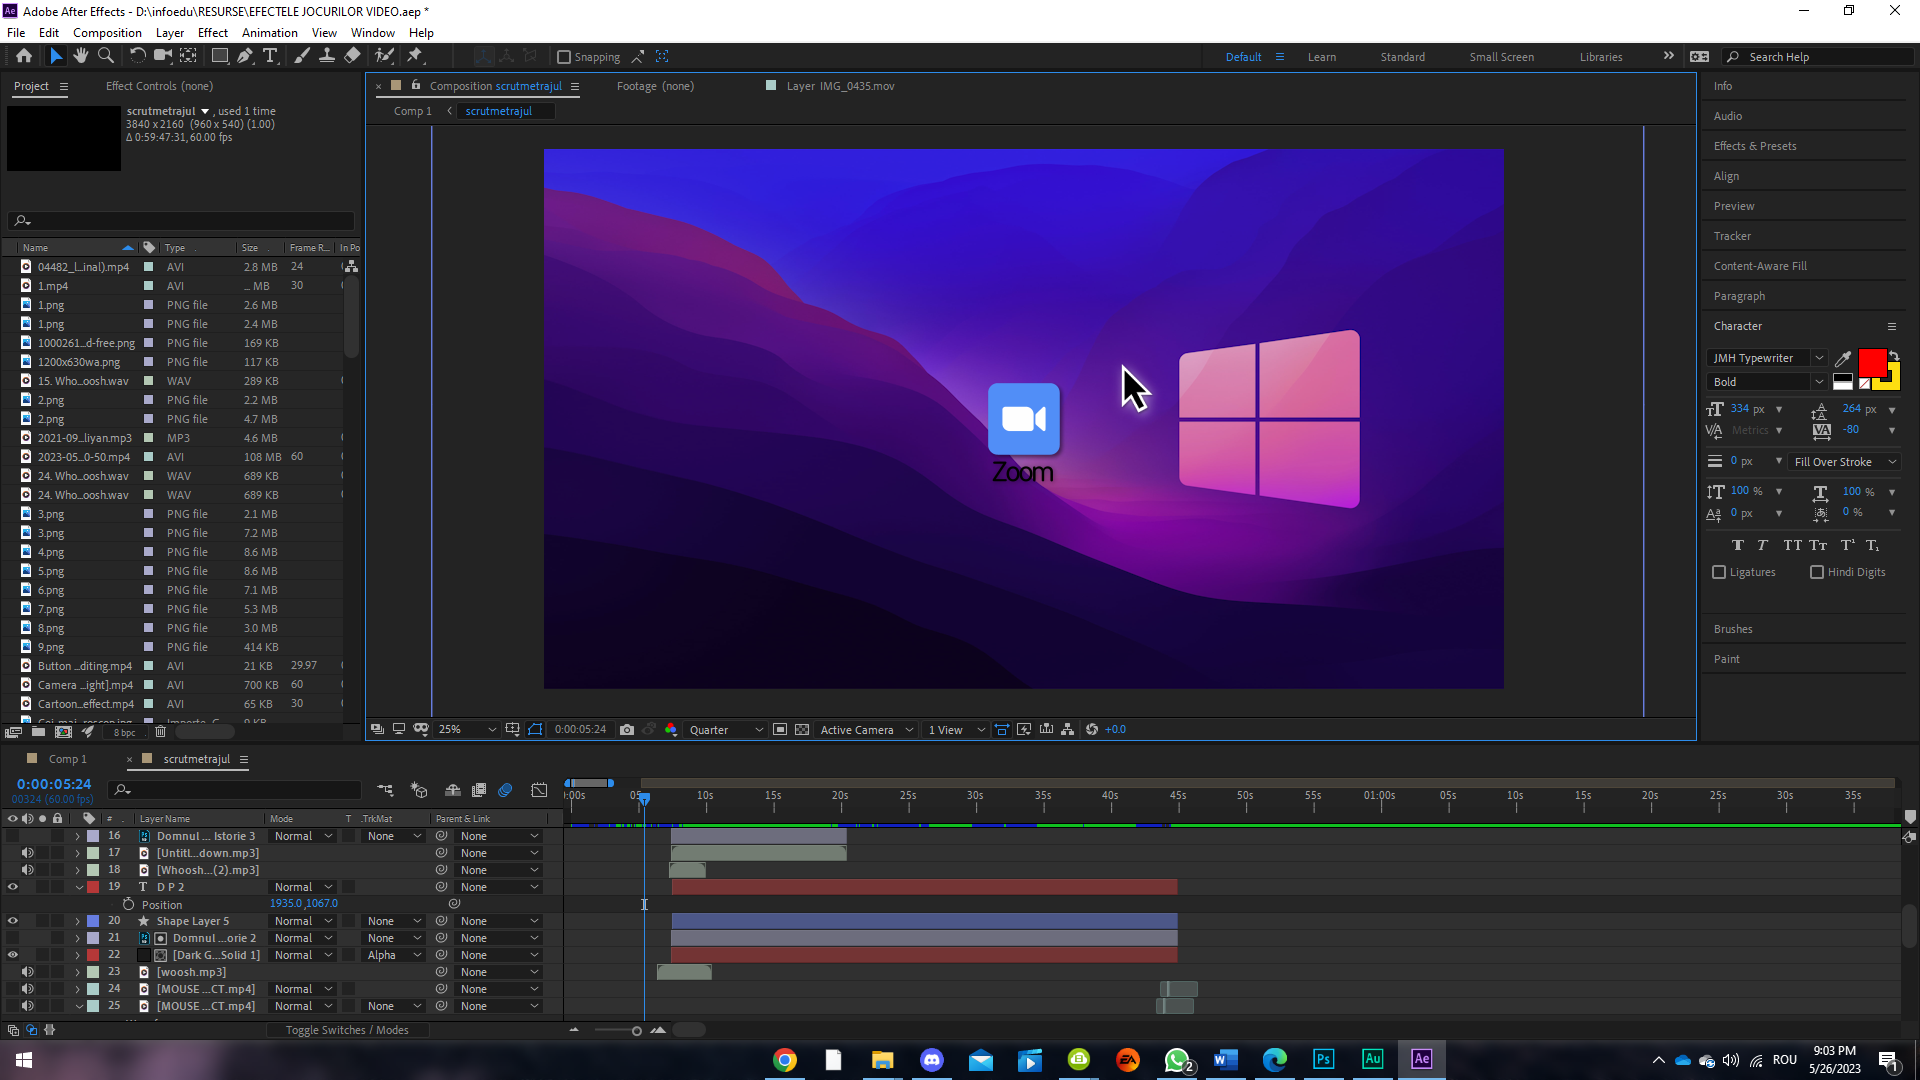Open the 1 View layout dropdown
This screenshot has height=1080, width=1920.
tap(956, 730)
